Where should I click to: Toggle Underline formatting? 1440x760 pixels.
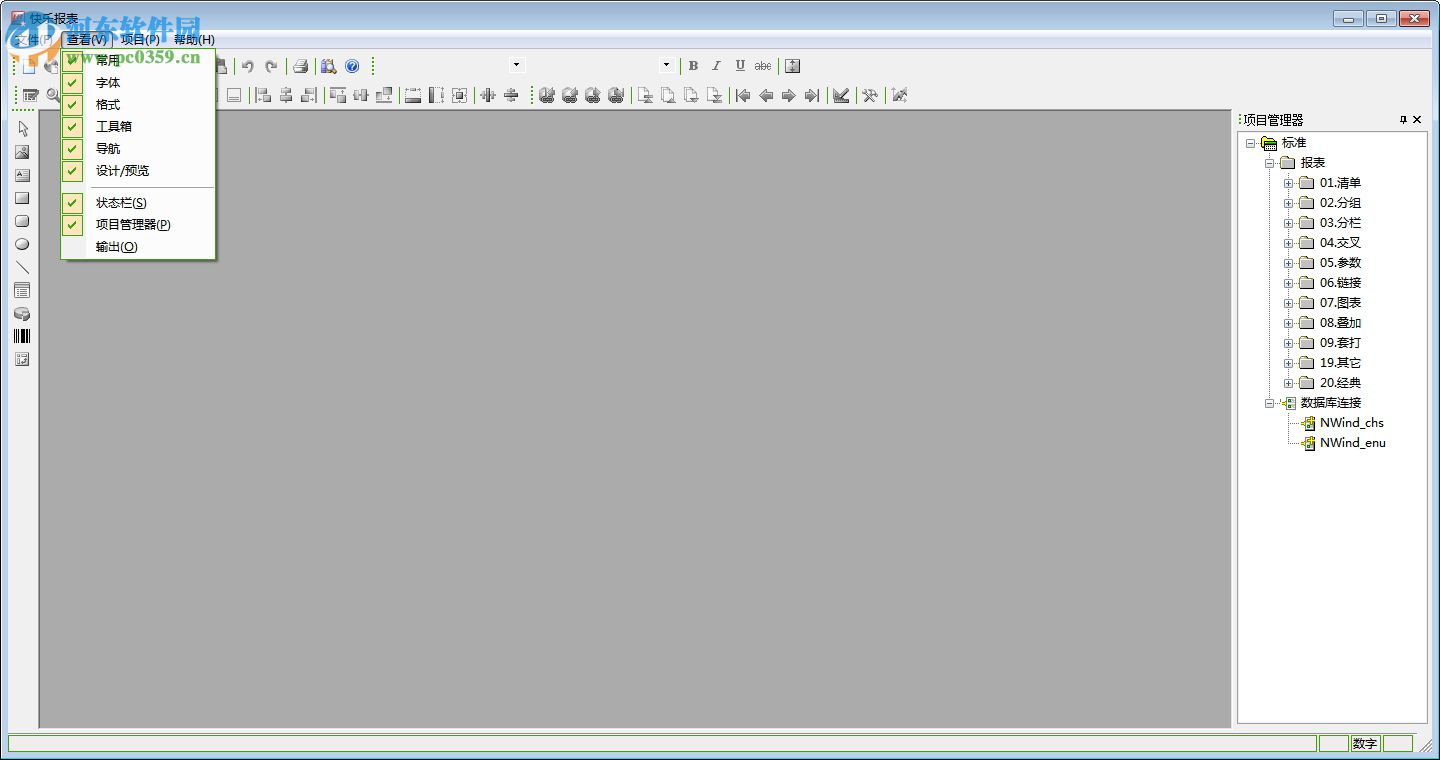740,66
